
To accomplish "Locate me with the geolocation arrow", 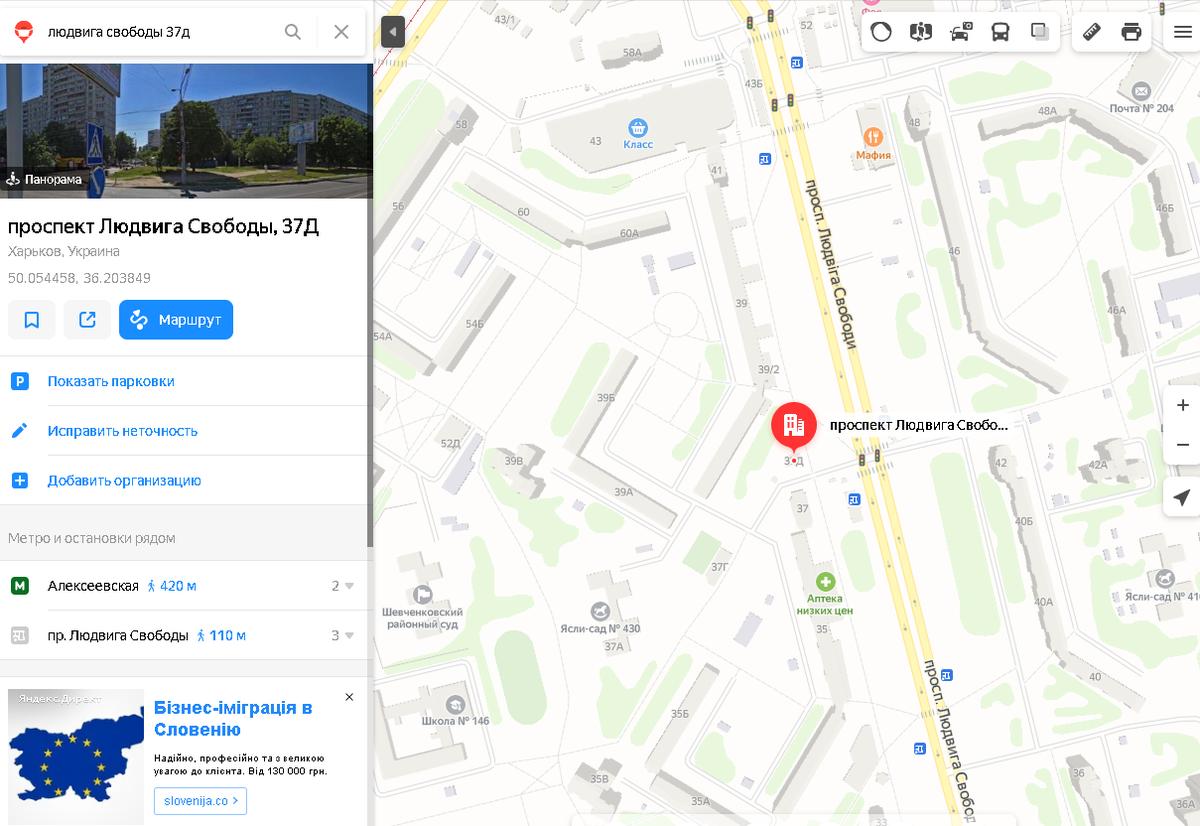I will 1182,497.
